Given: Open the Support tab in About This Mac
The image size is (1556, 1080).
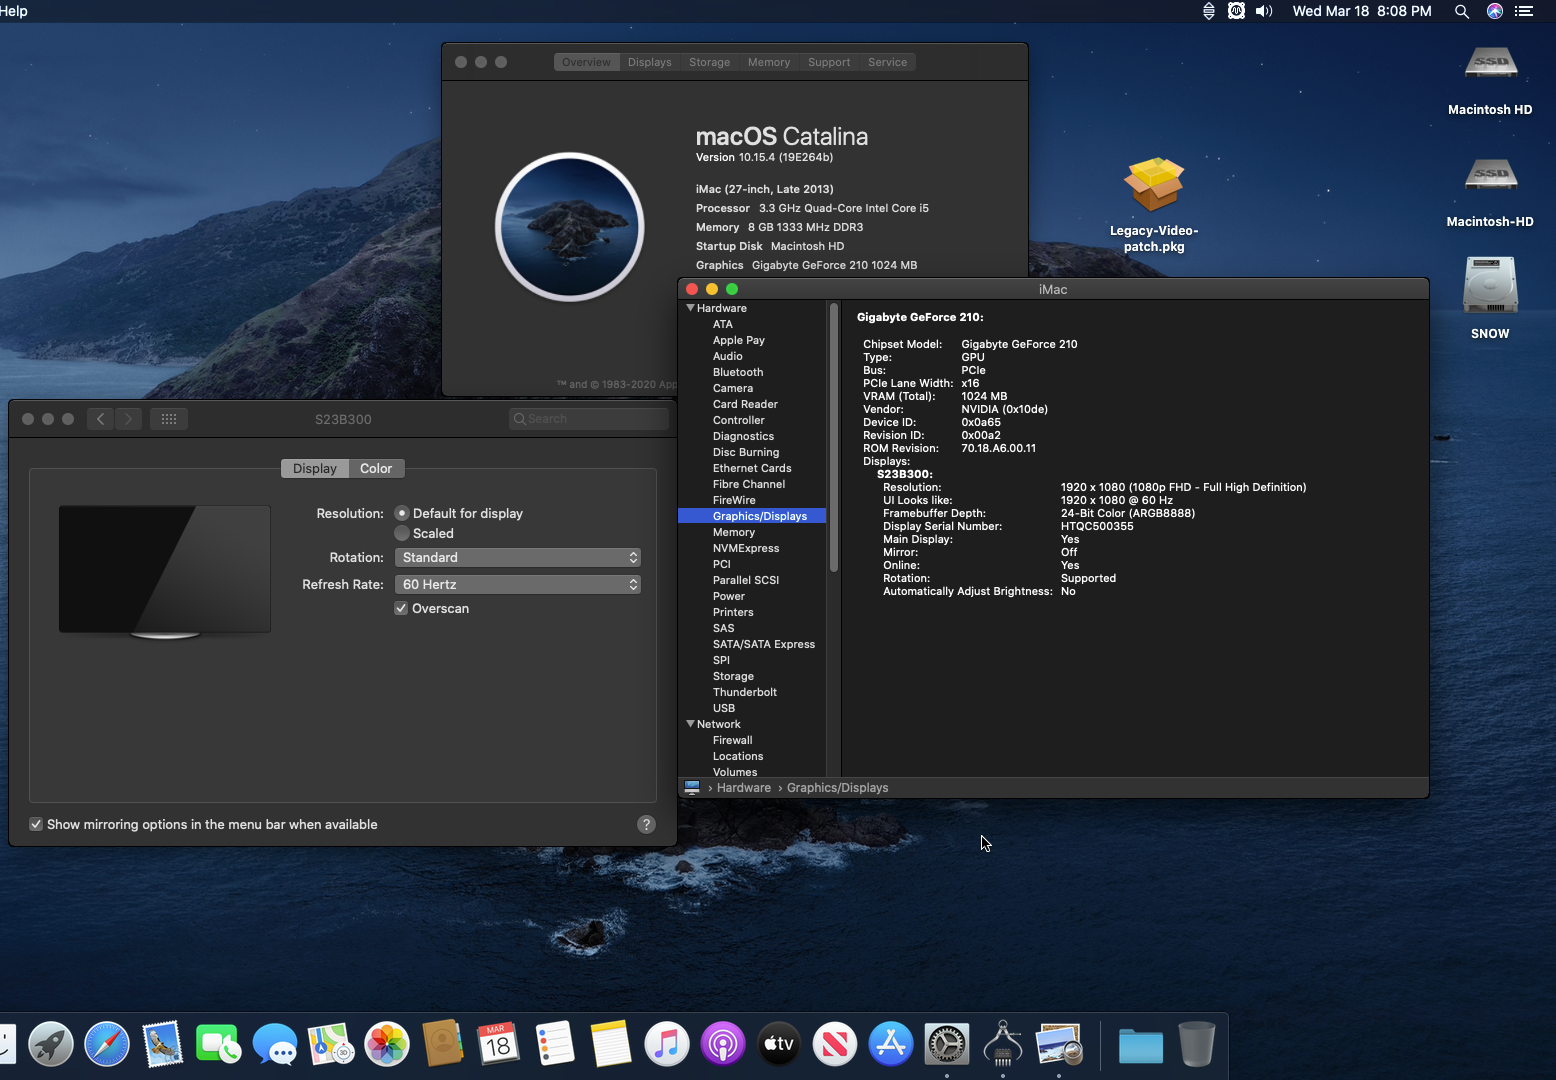Looking at the screenshot, I should click(829, 62).
